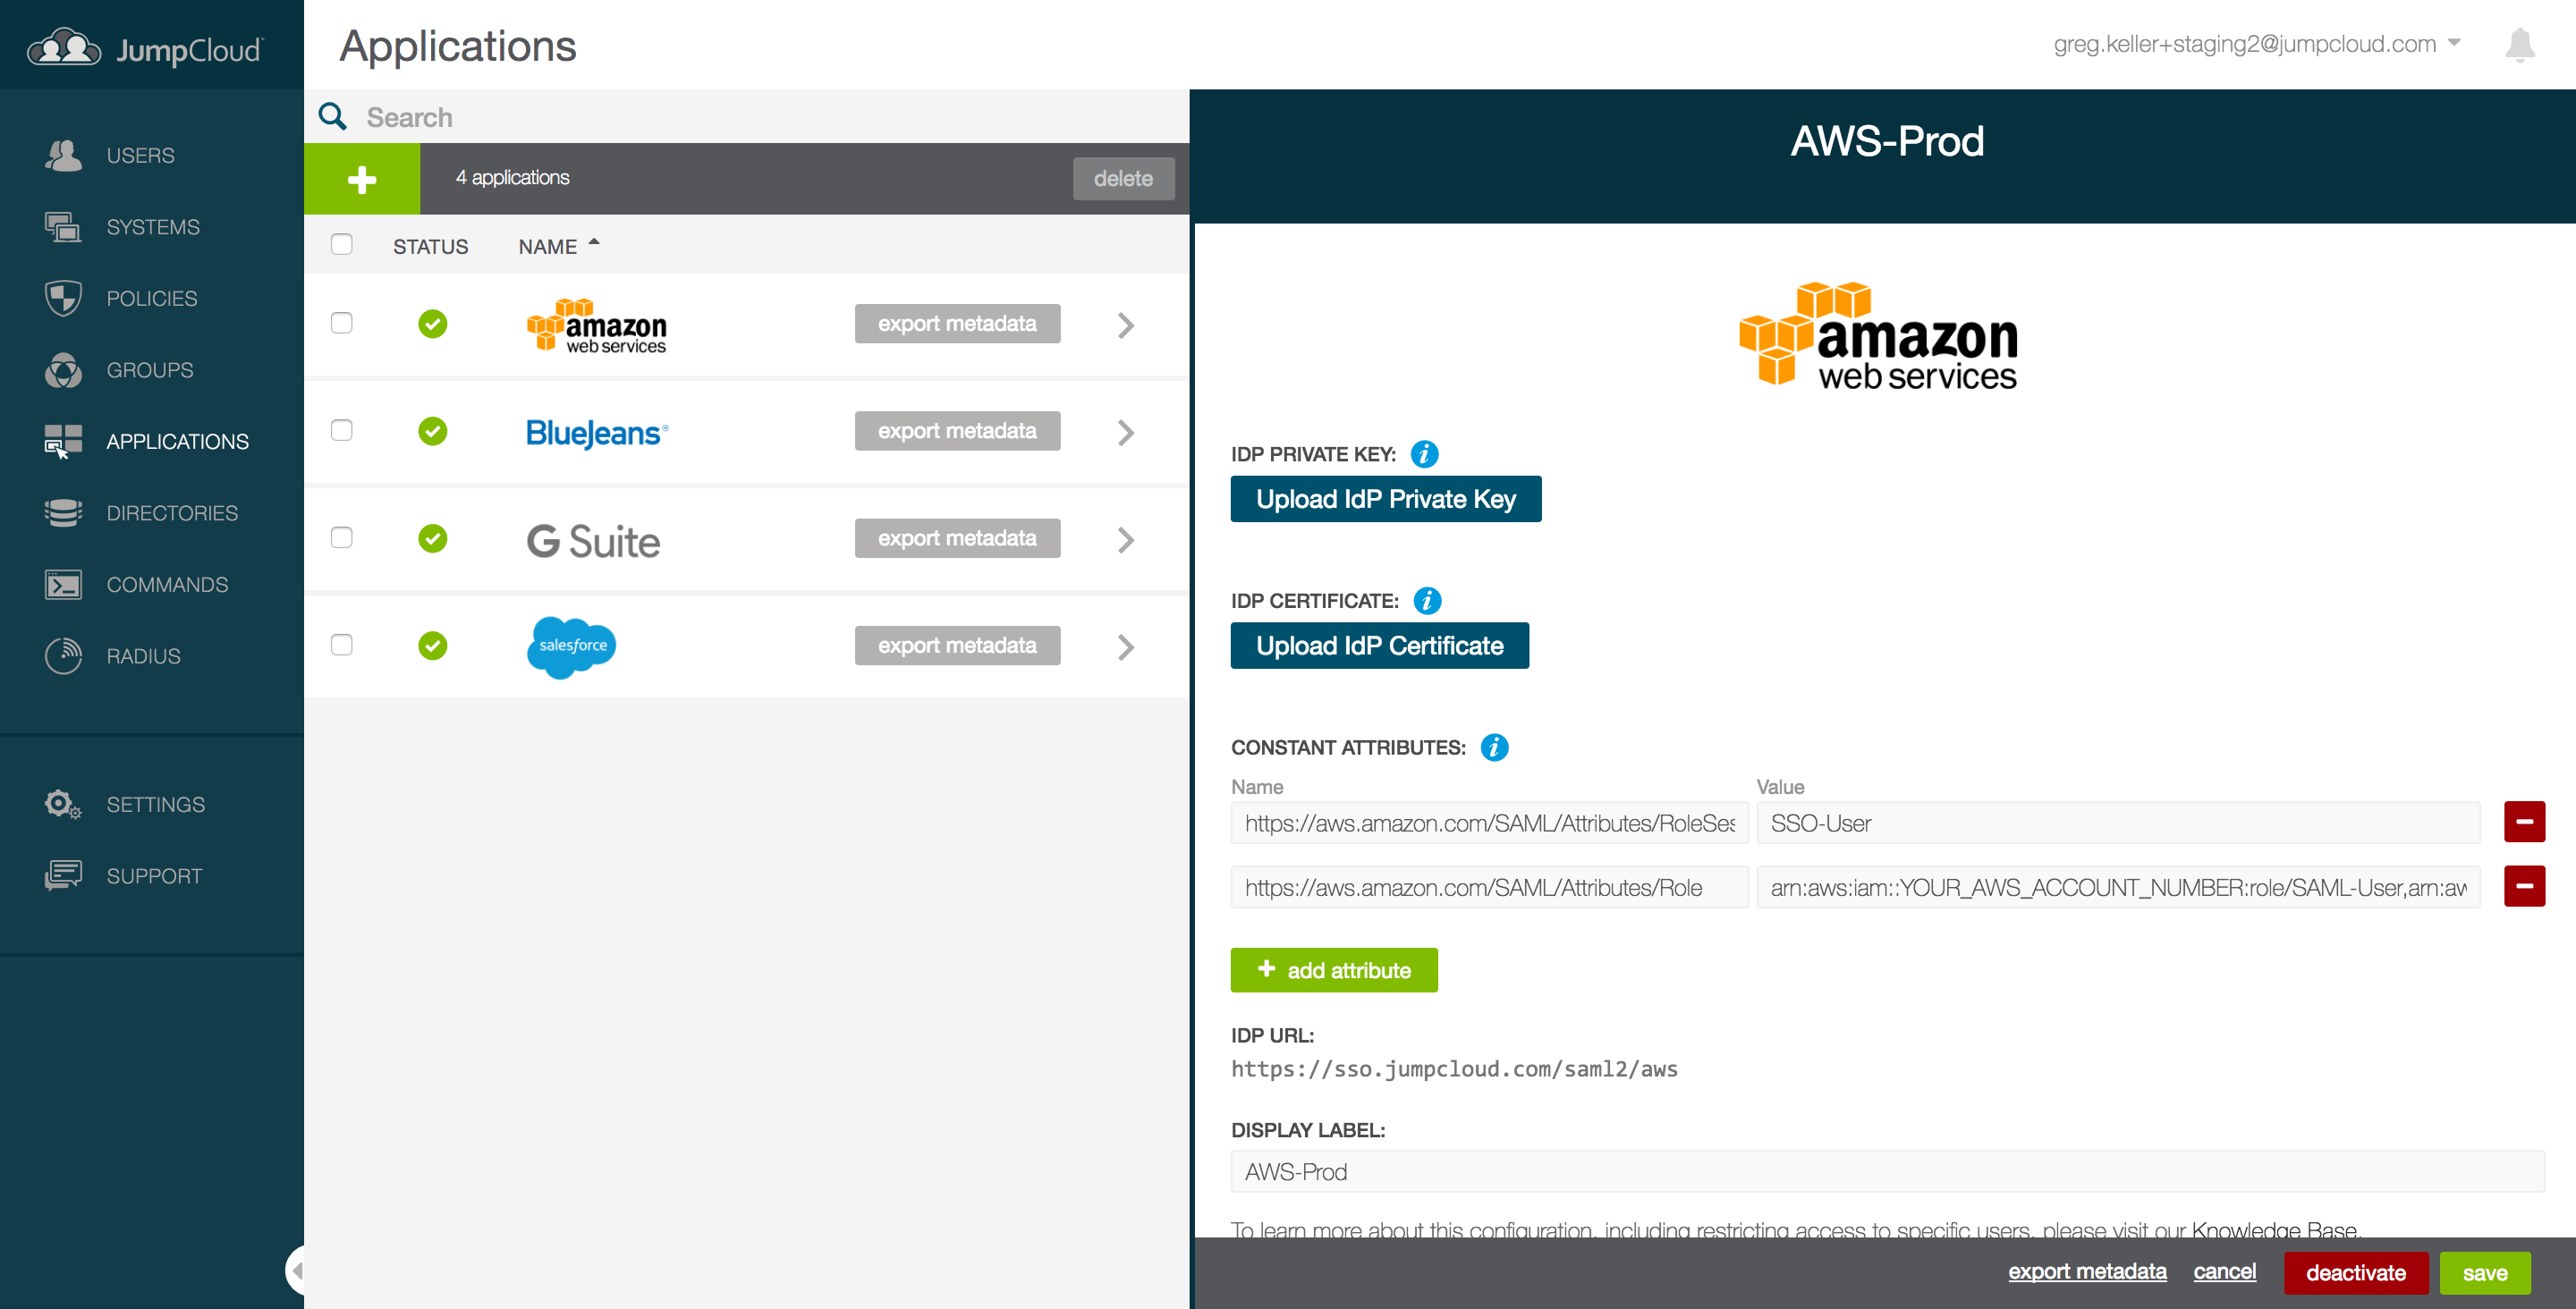Remove the RoleSession constant attribute with minus icon
This screenshot has width=2576, height=1309.
pos(2525,822)
